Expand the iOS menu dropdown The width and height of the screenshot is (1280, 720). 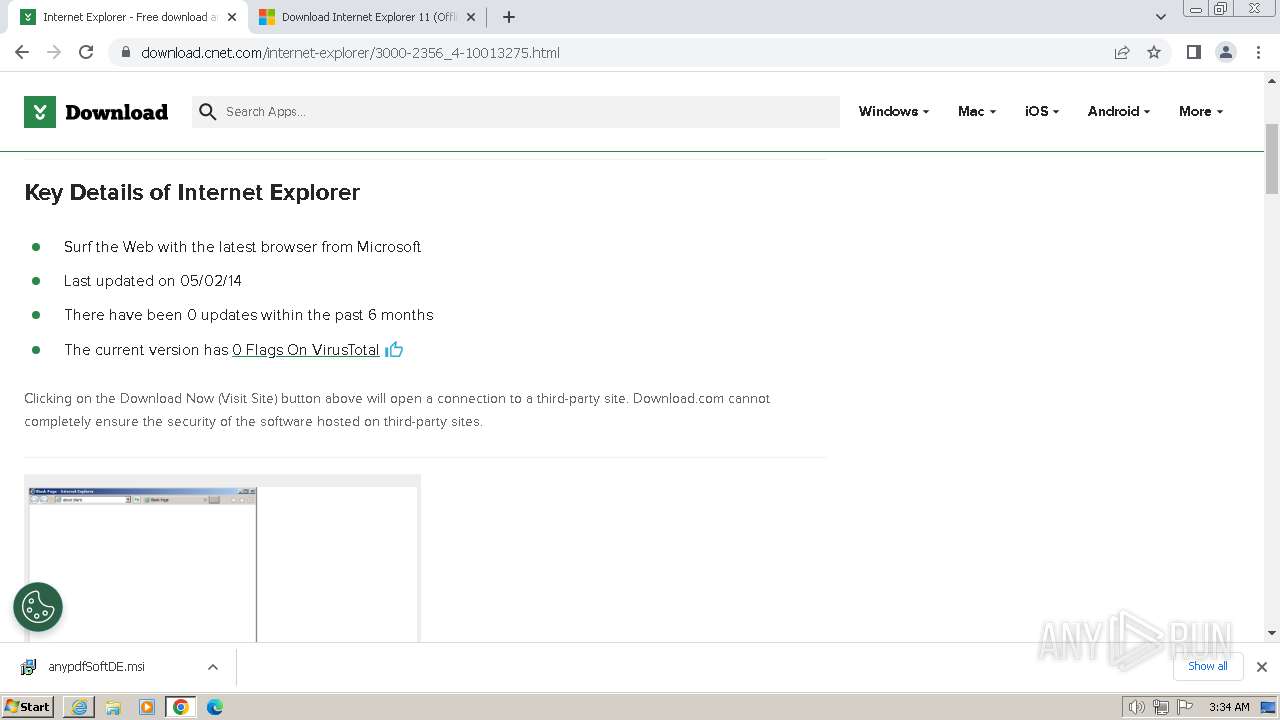coord(1042,111)
